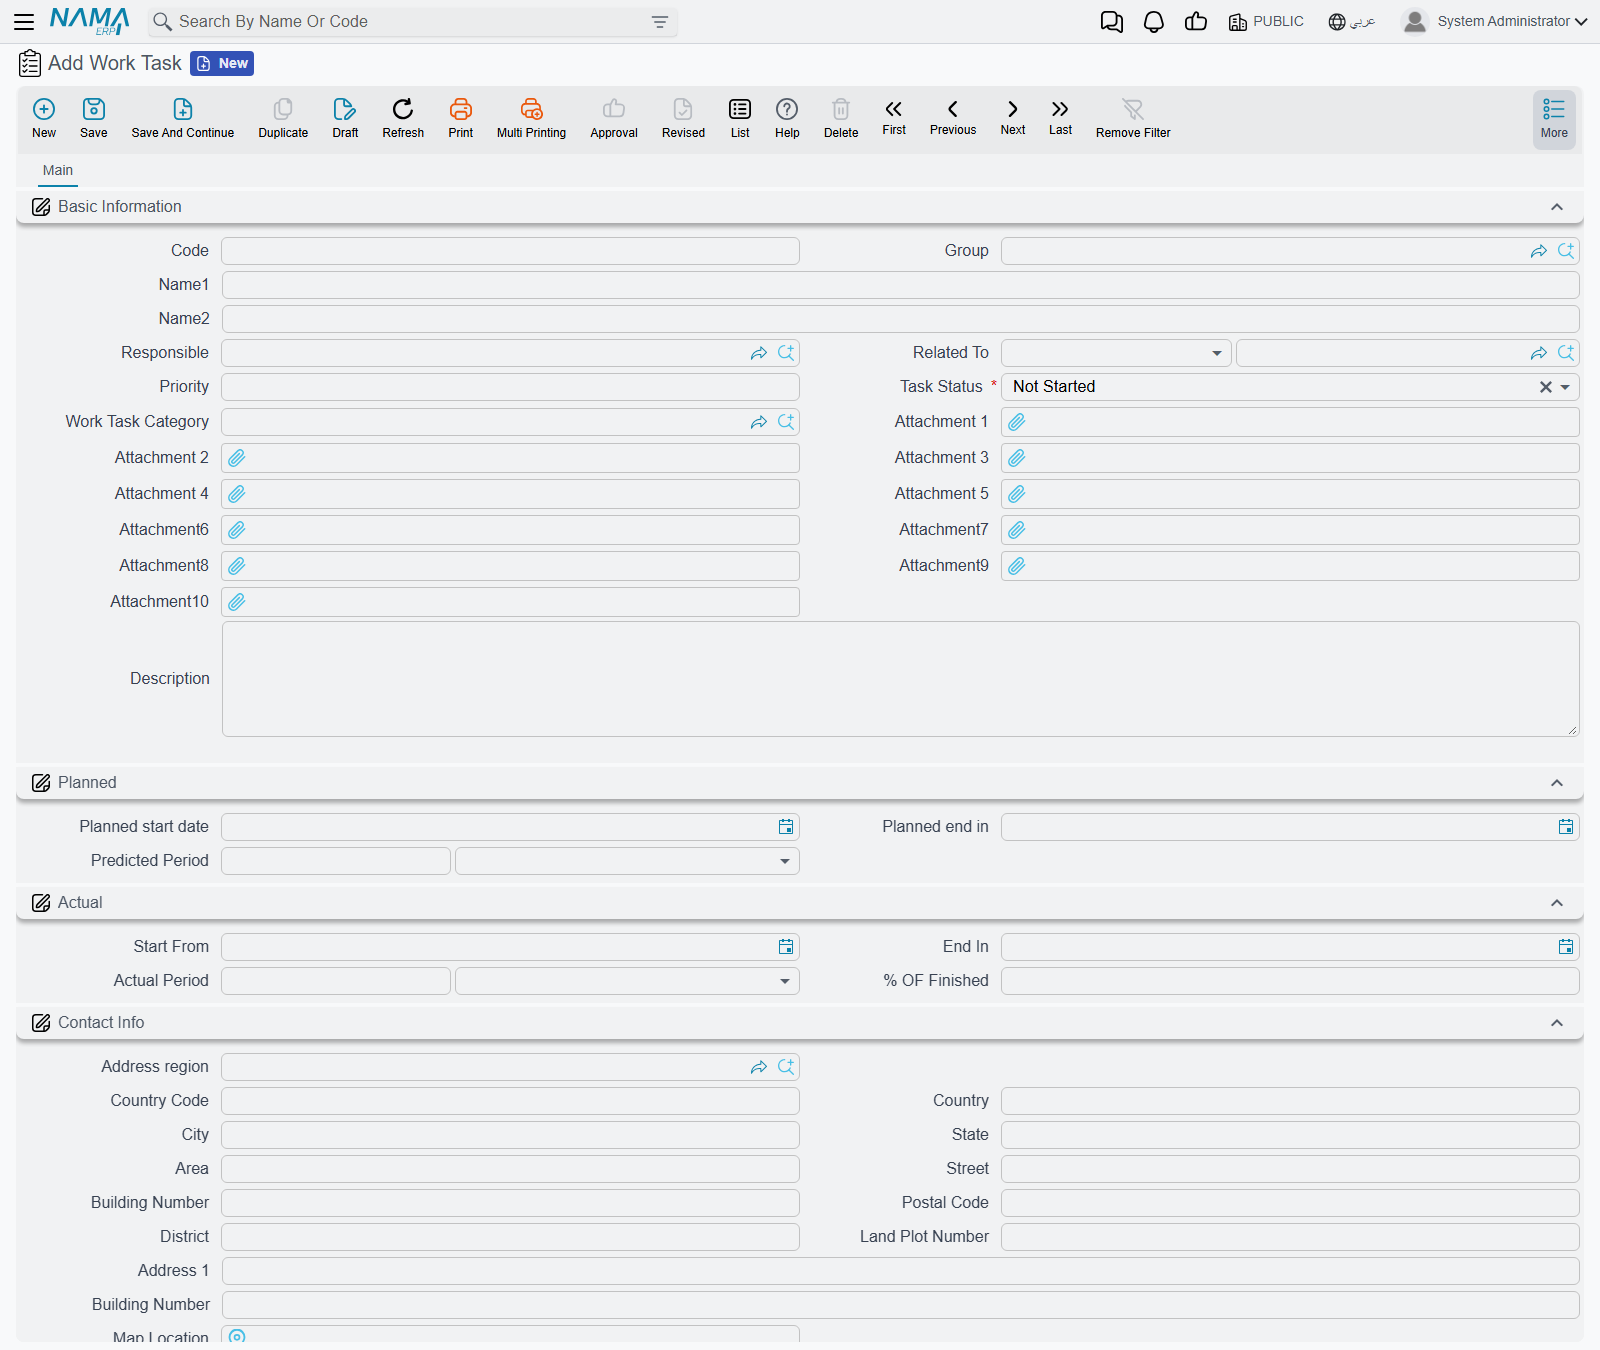Refresh the form
The image size is (1600, 1350).
(x=403, y=118)
